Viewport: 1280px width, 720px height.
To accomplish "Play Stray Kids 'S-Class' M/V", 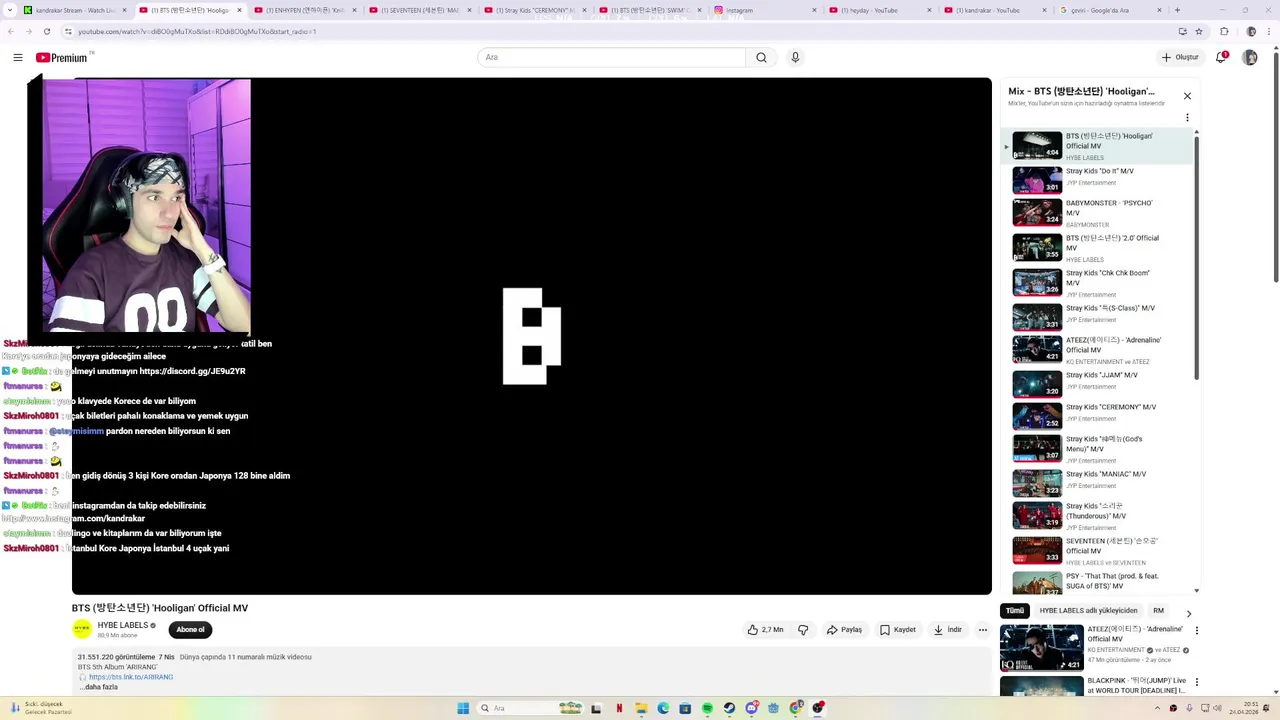I will coord(1098,316).
